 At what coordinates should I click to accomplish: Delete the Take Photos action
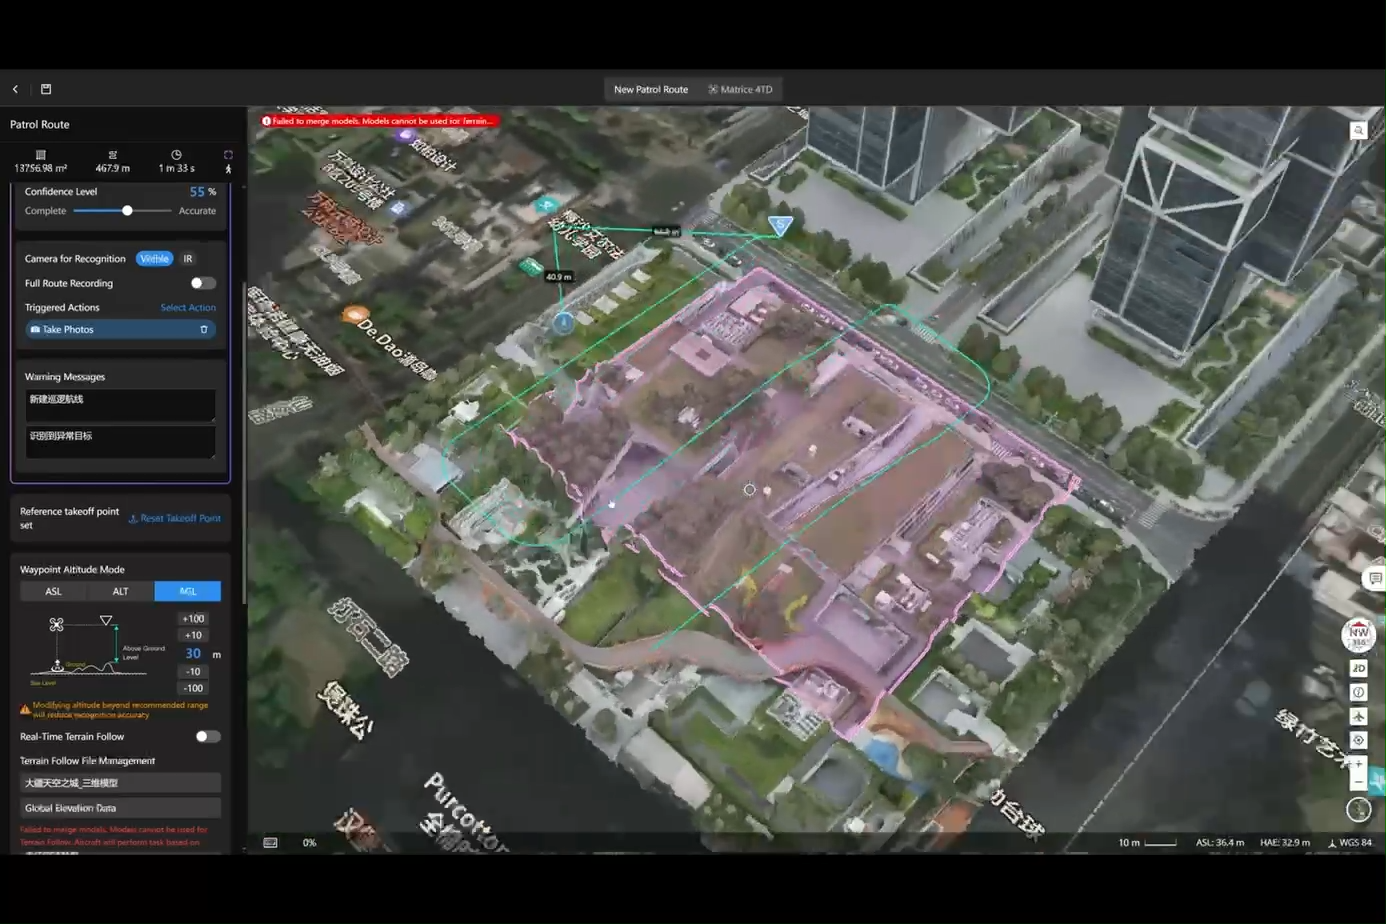pos(206,329)
